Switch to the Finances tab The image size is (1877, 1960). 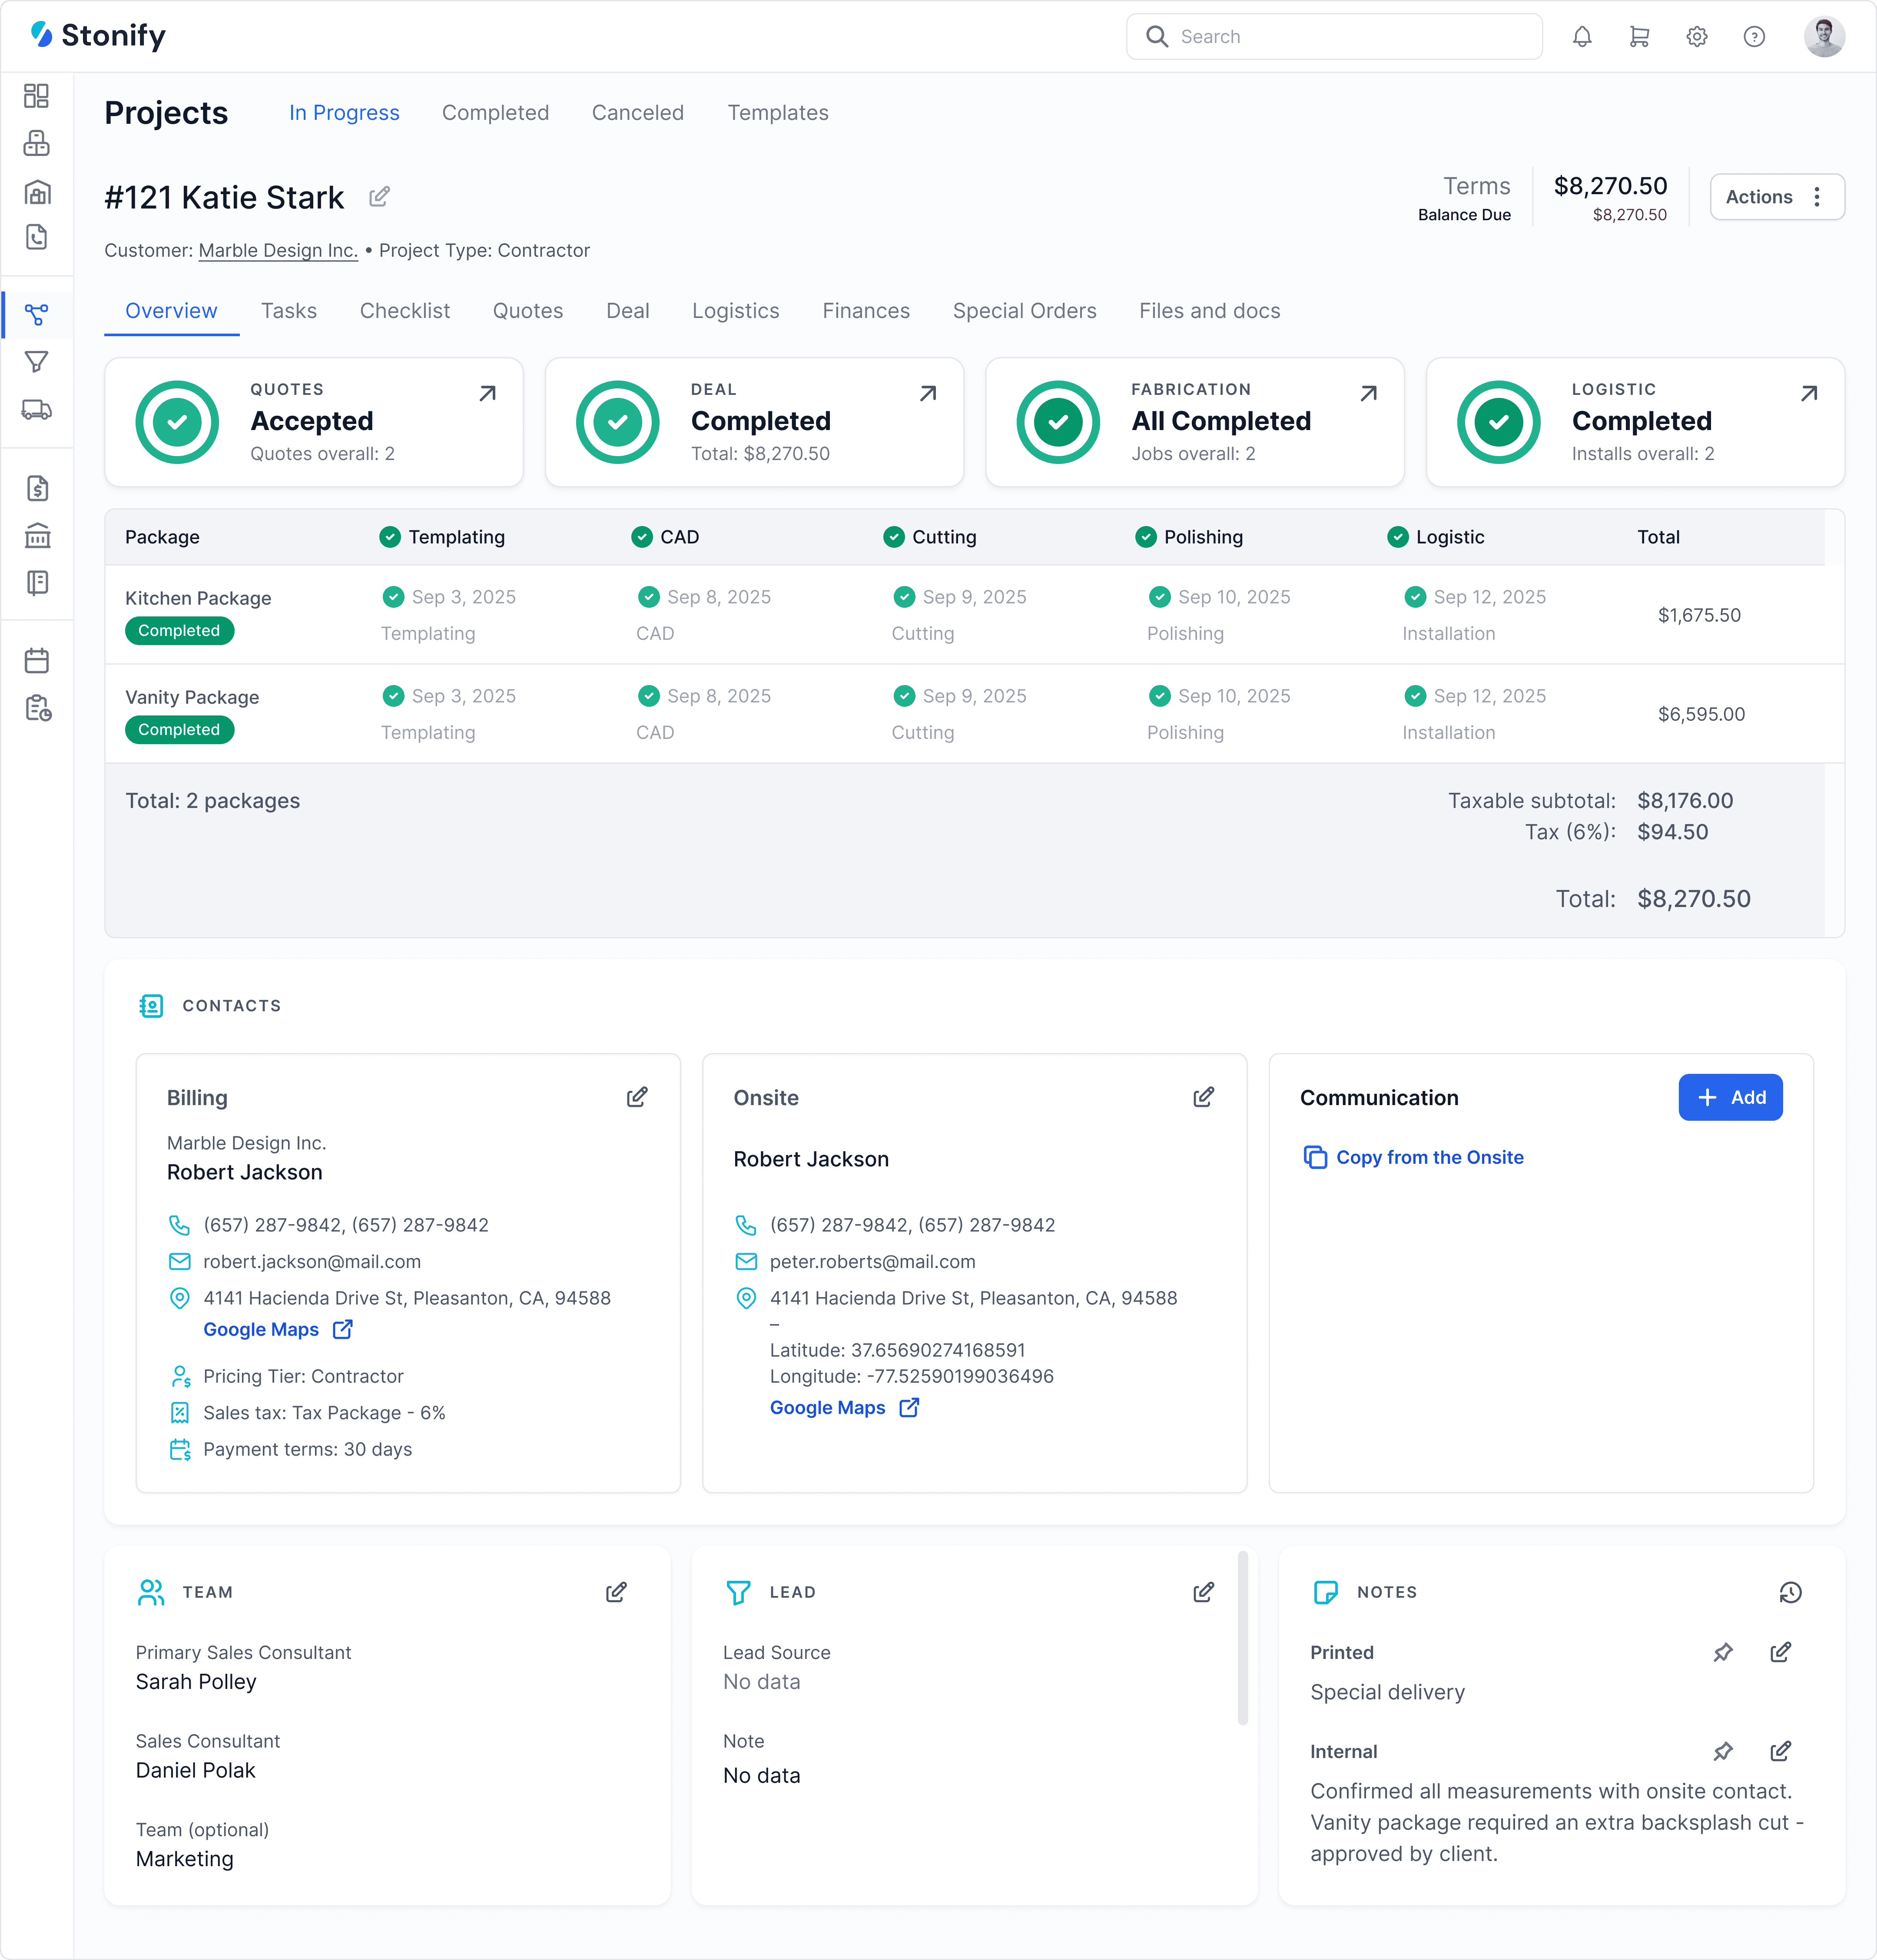(x=865, y=311)
